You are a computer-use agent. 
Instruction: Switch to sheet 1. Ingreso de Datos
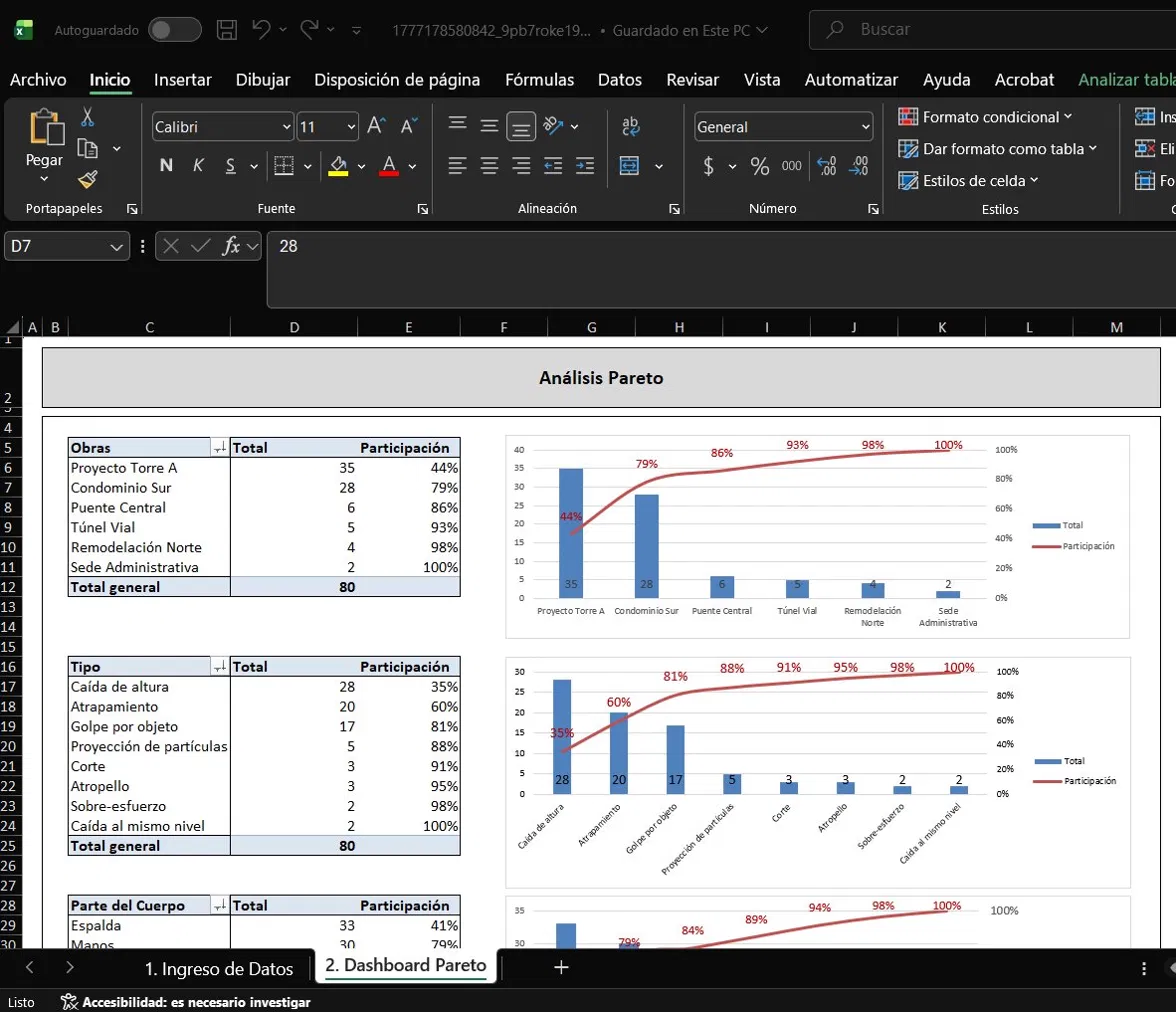tap(219, 968)
